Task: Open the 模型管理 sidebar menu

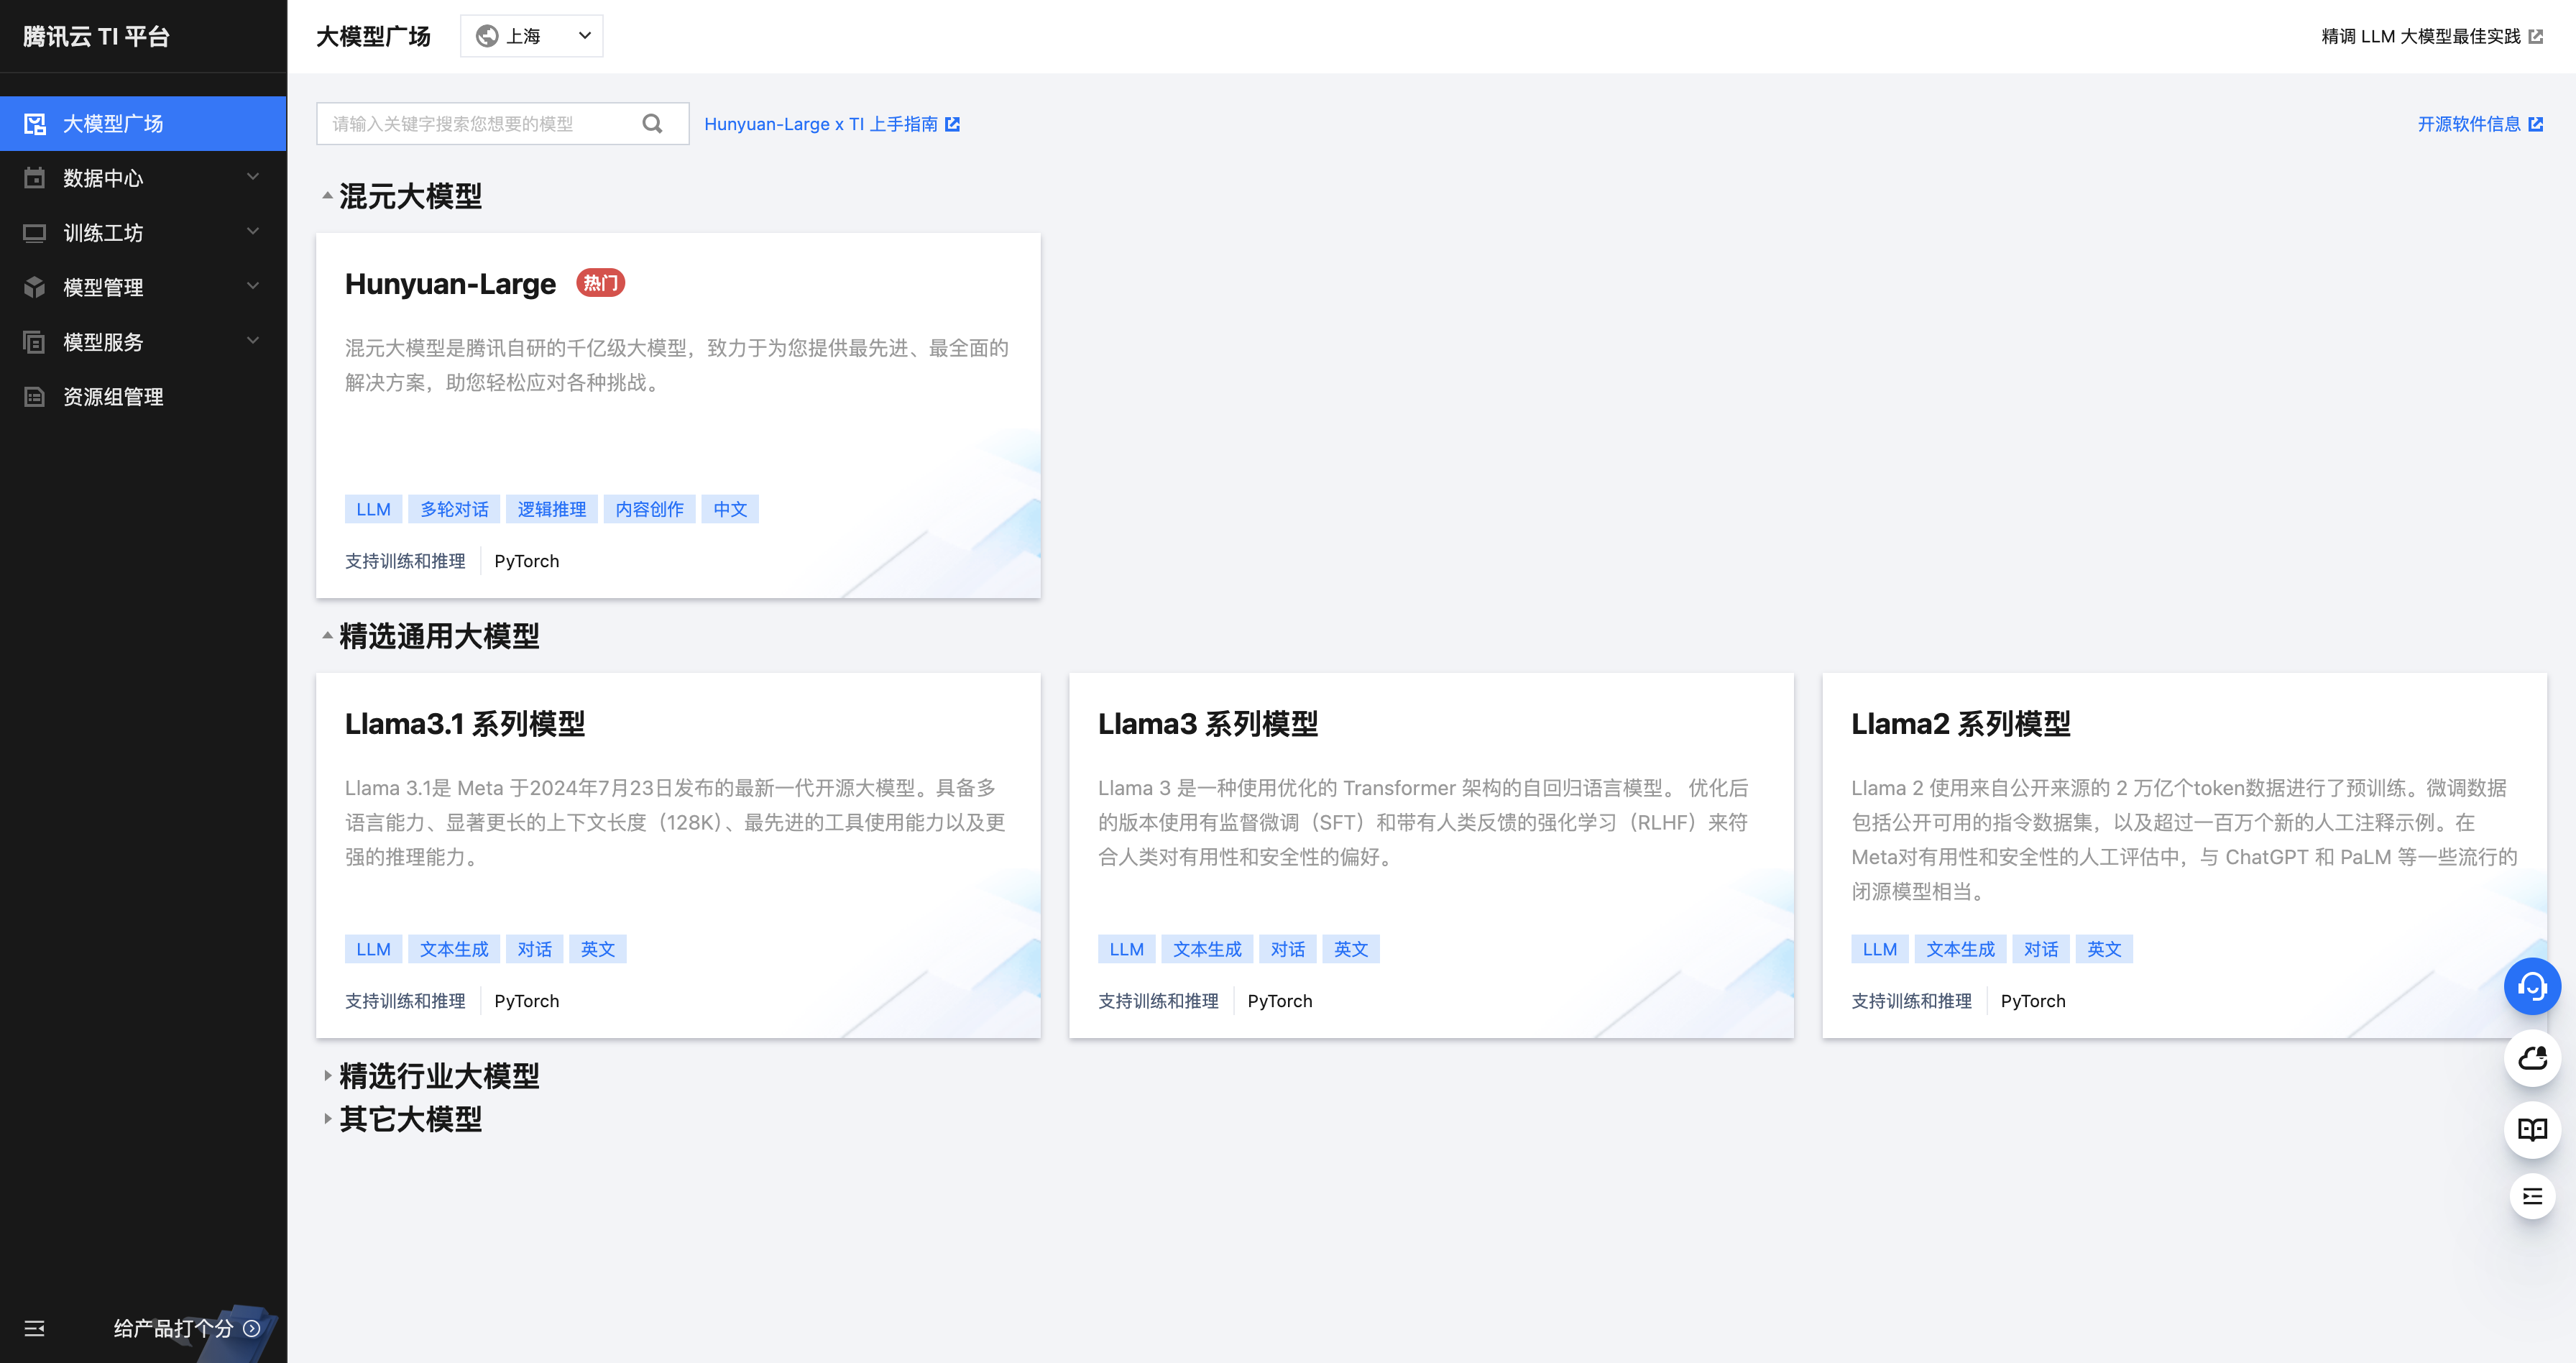Action: pos(143,288)
